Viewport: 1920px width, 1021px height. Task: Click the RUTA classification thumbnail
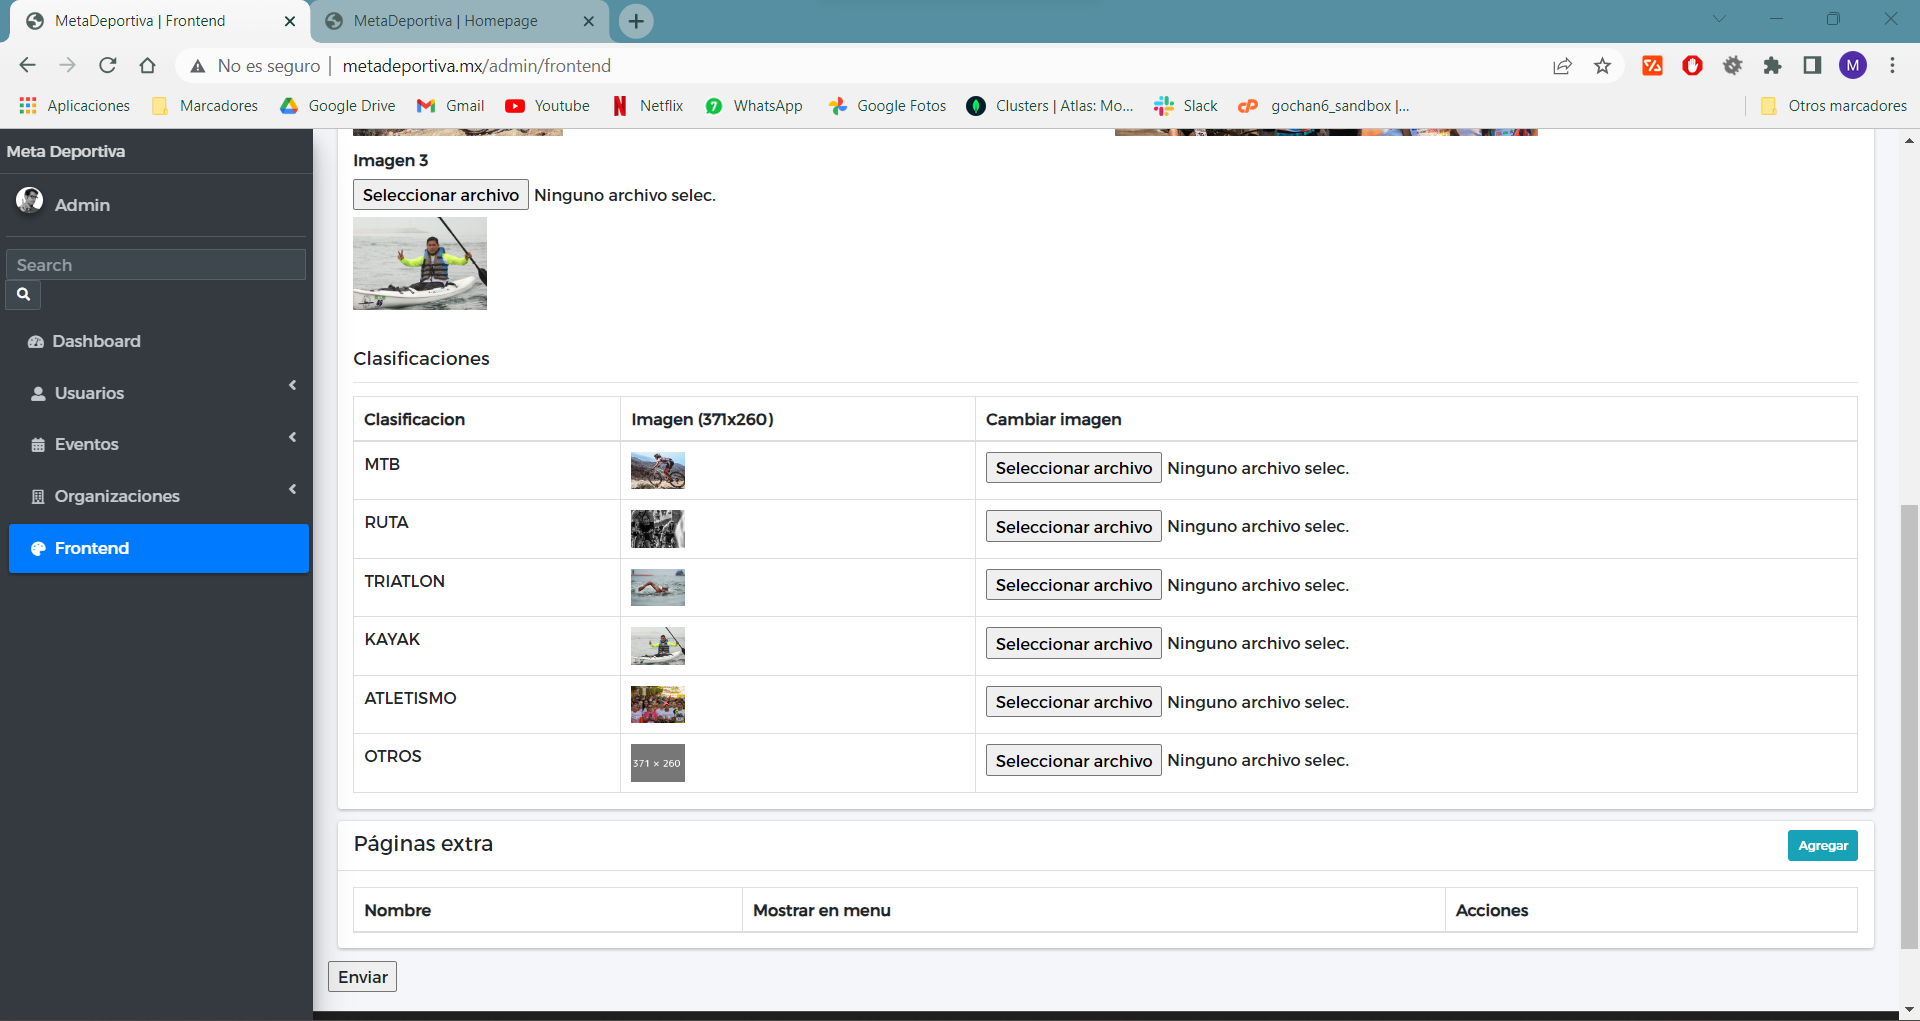(658, 529)
